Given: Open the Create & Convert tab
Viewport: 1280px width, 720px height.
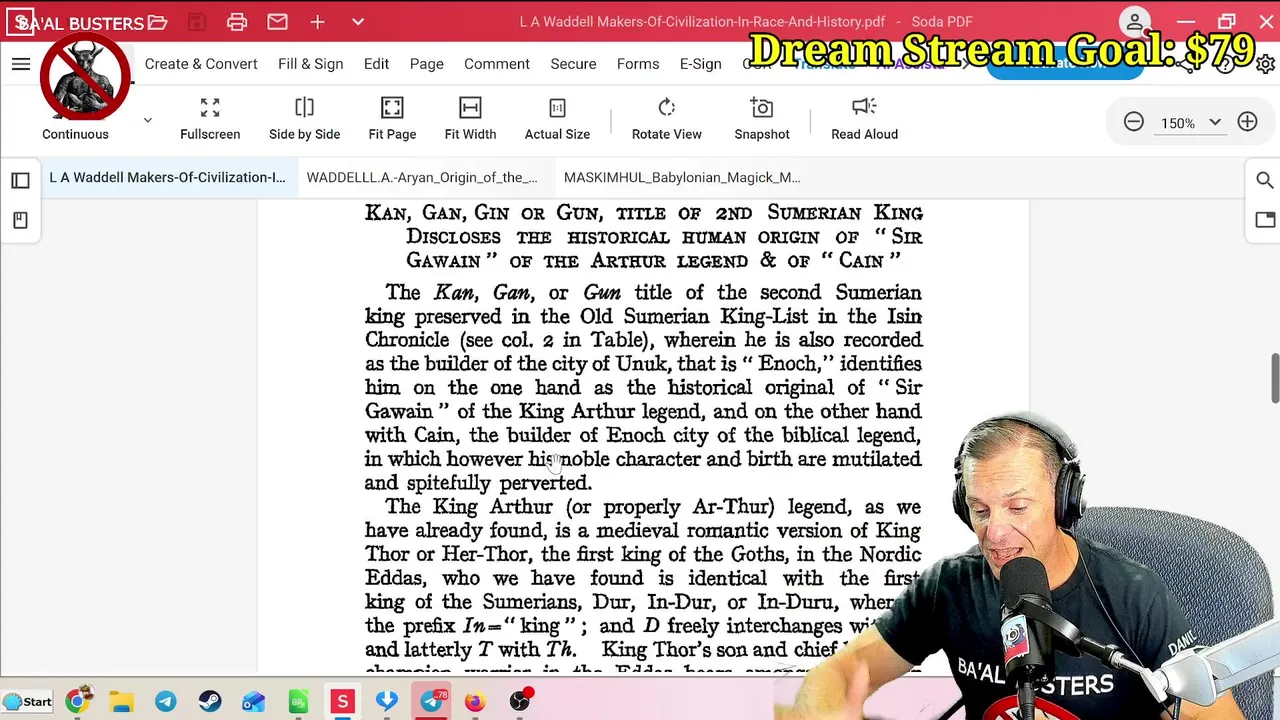Looking at the screenshot, I should 201,64.
